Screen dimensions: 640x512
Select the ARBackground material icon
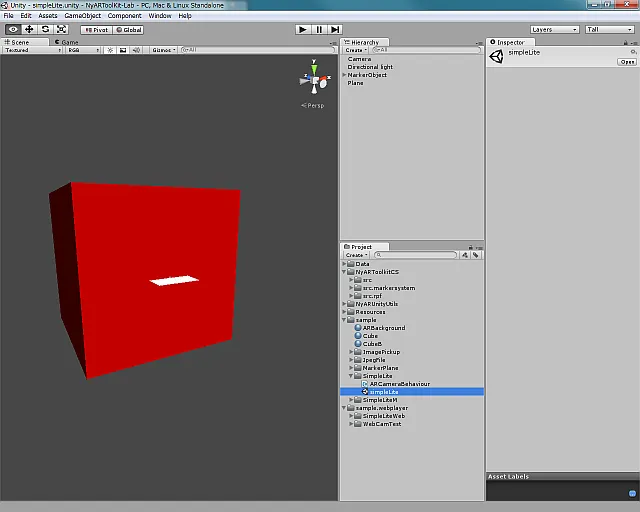(x=358, y=327)
